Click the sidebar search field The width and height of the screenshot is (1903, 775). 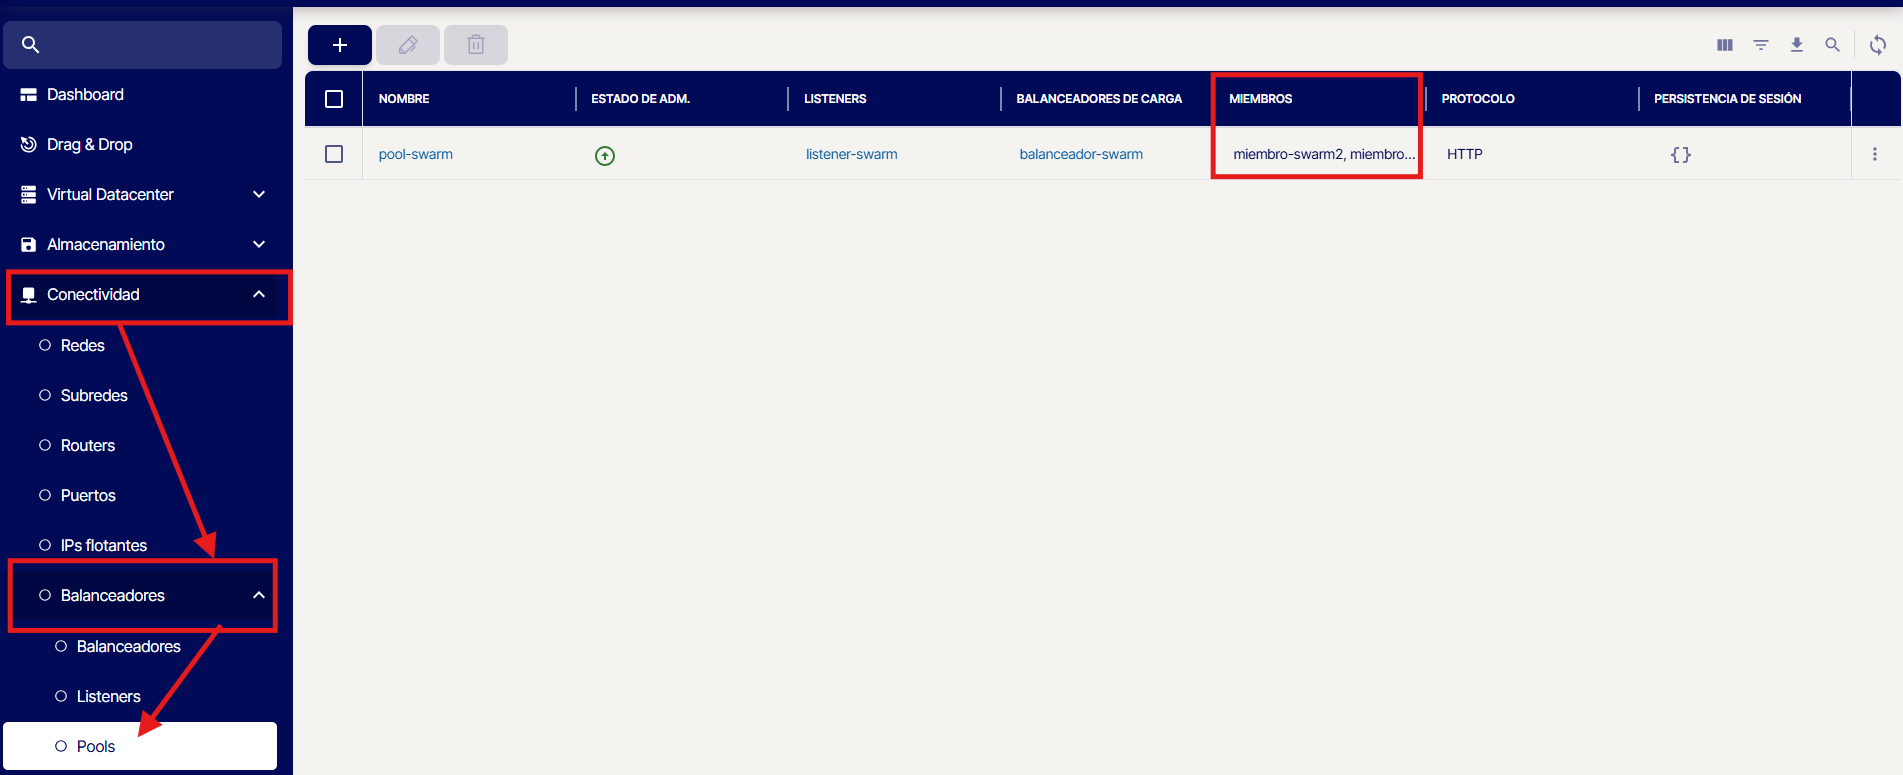coord(150,45)
